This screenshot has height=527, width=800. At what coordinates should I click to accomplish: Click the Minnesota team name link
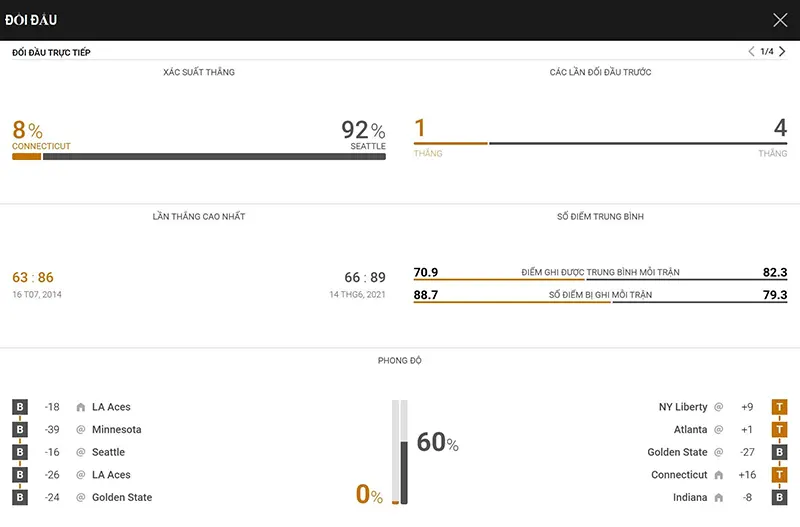116,430
